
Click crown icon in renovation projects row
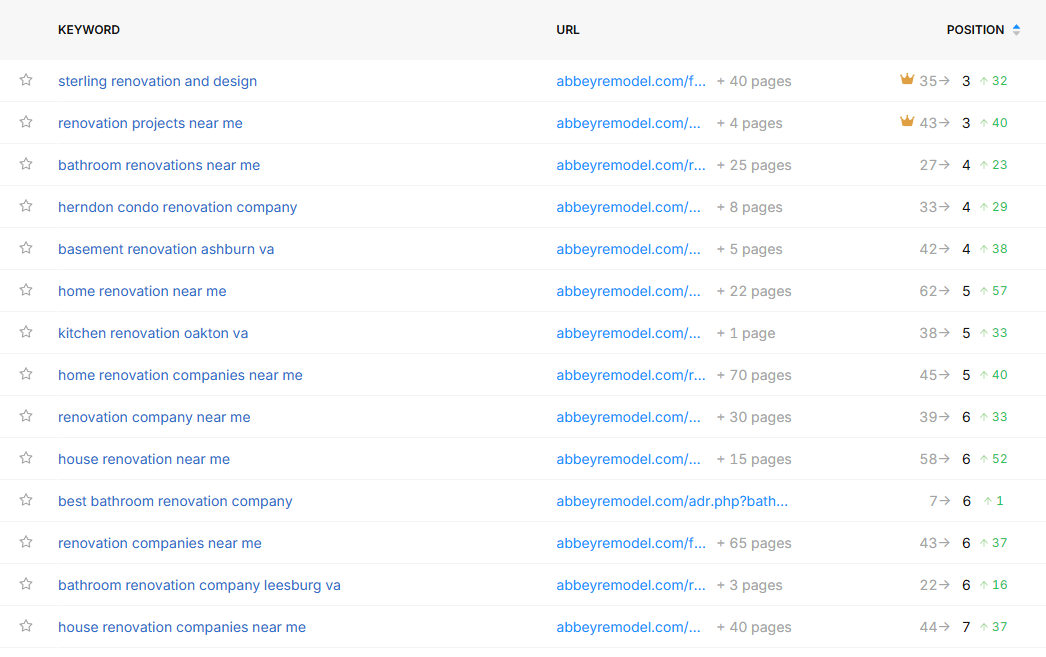[907, 122]
